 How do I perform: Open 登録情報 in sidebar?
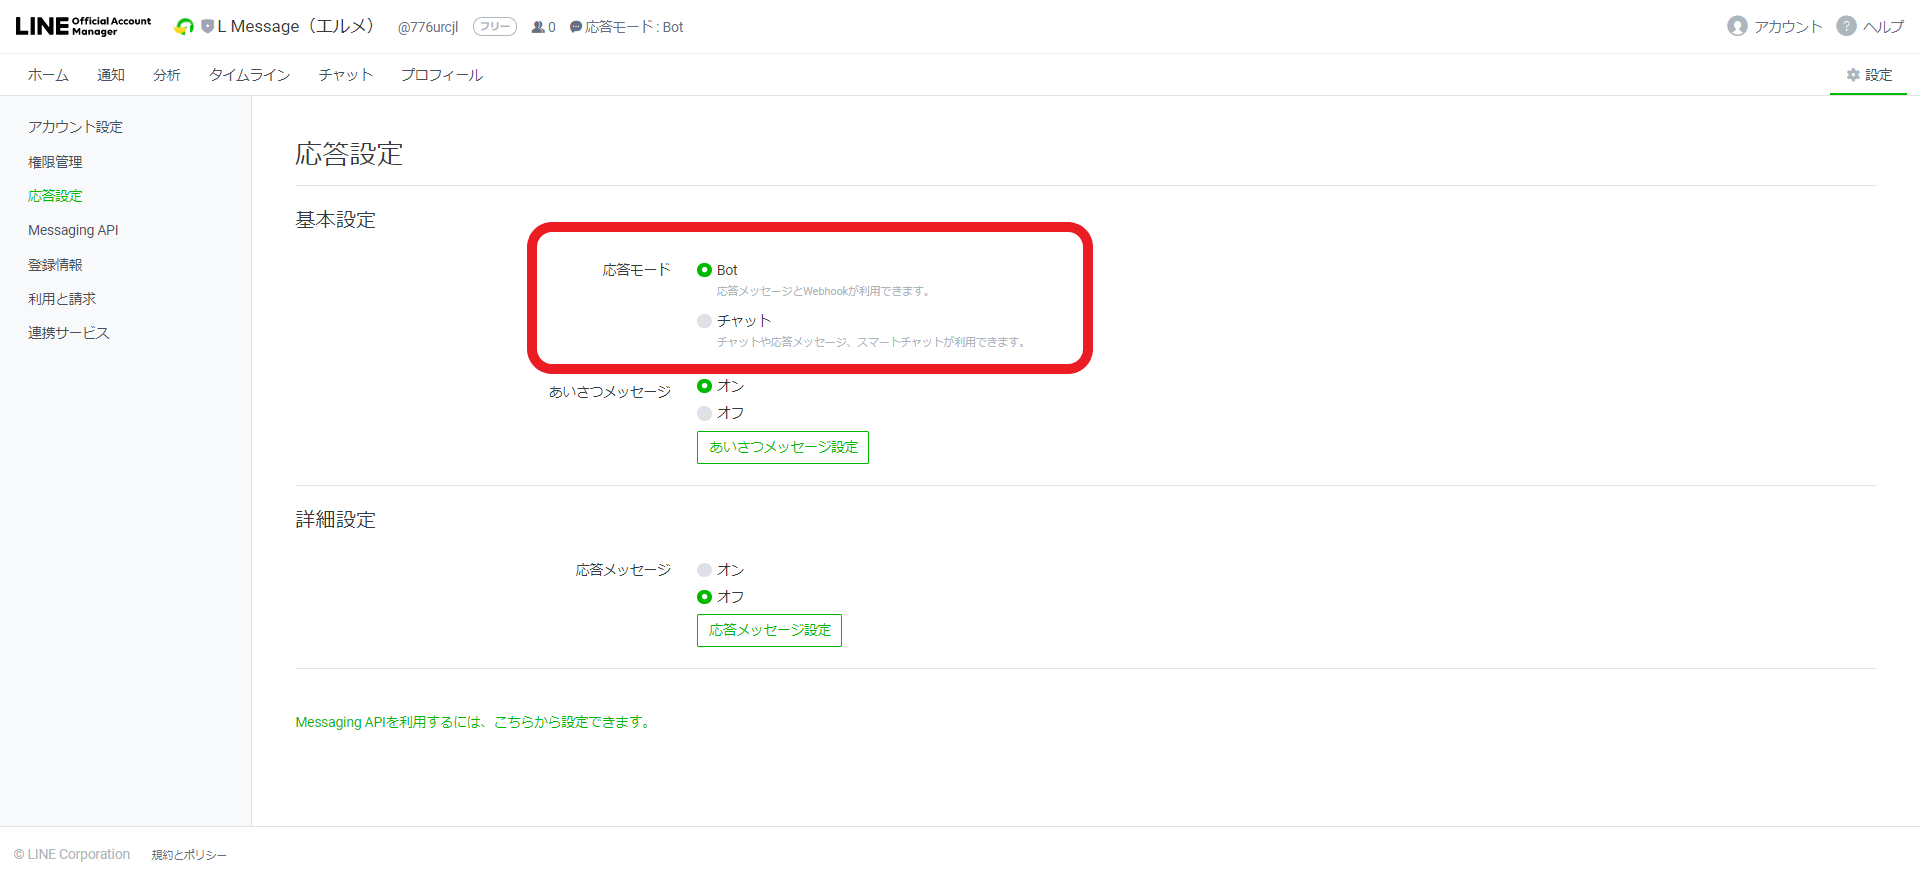pyautogui.click(x=55, y=265)
